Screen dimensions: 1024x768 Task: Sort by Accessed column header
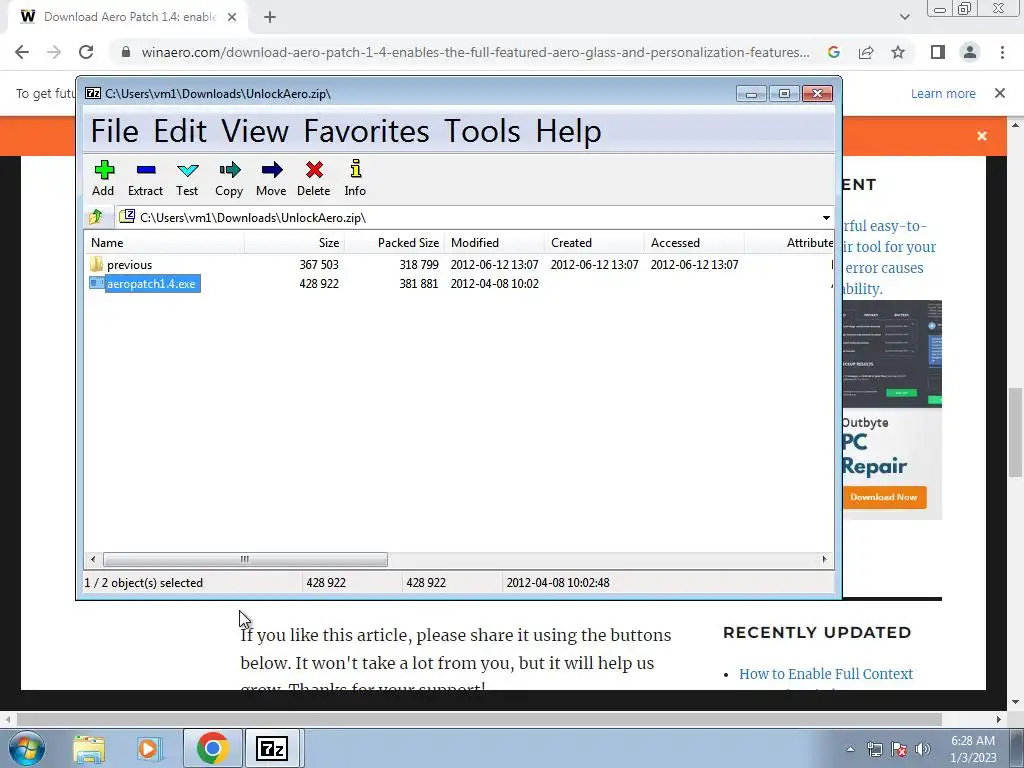point(694,242)
